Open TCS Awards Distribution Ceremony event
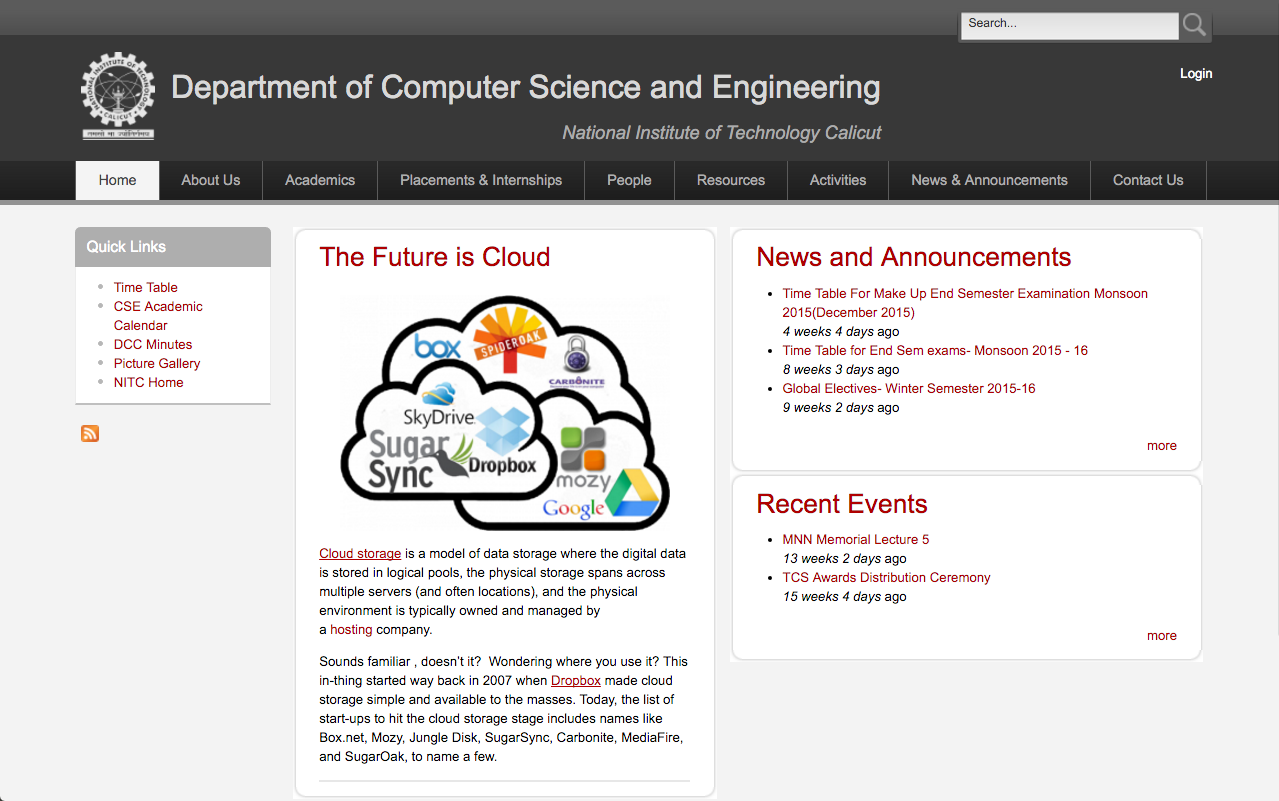The width and height of the screenshot is (1279, 801). (887, 577)
